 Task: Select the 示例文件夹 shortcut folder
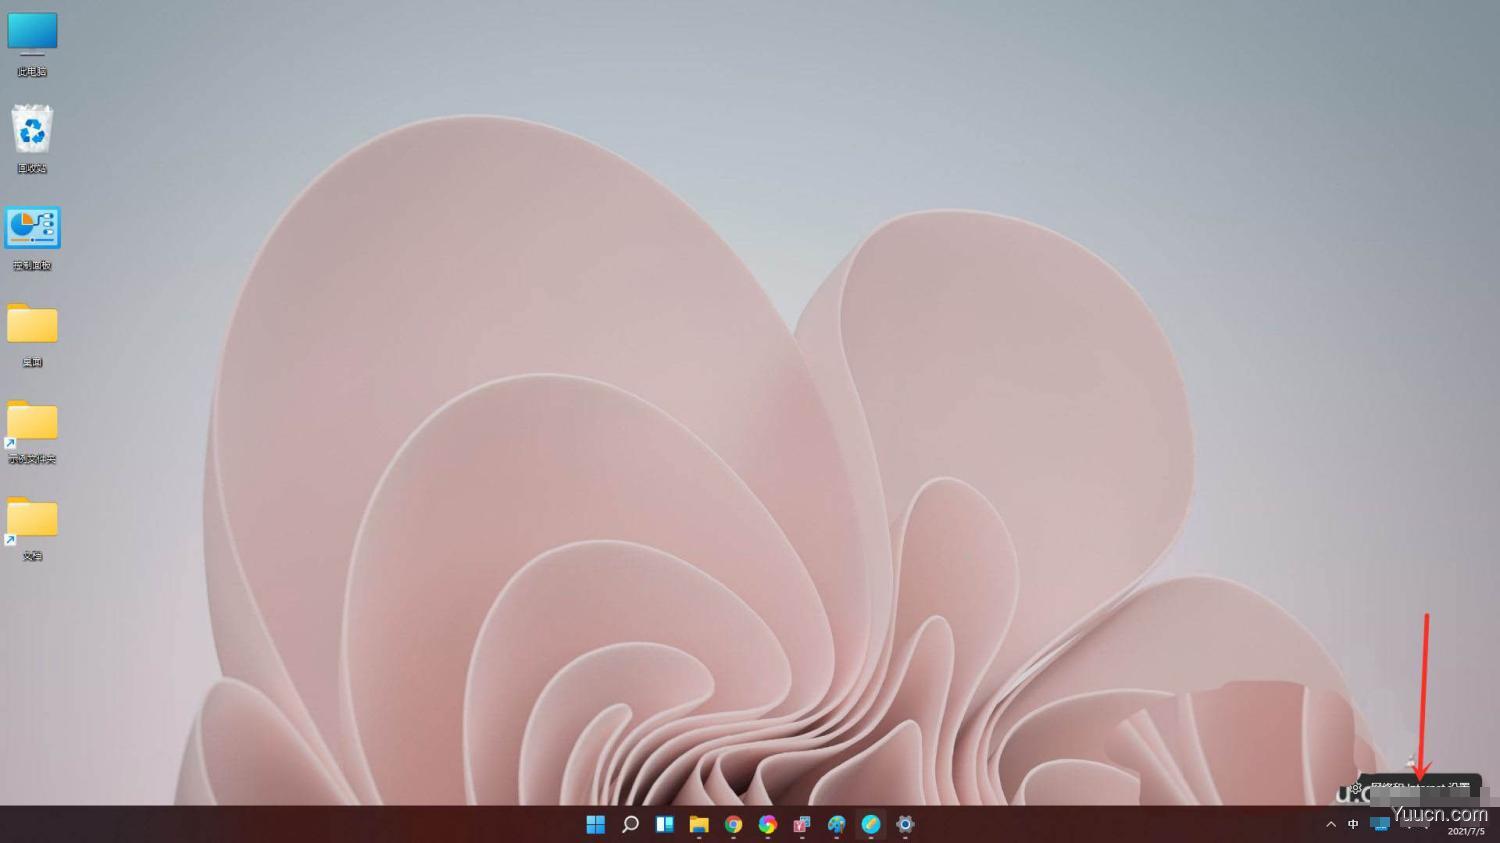(32, 432)
